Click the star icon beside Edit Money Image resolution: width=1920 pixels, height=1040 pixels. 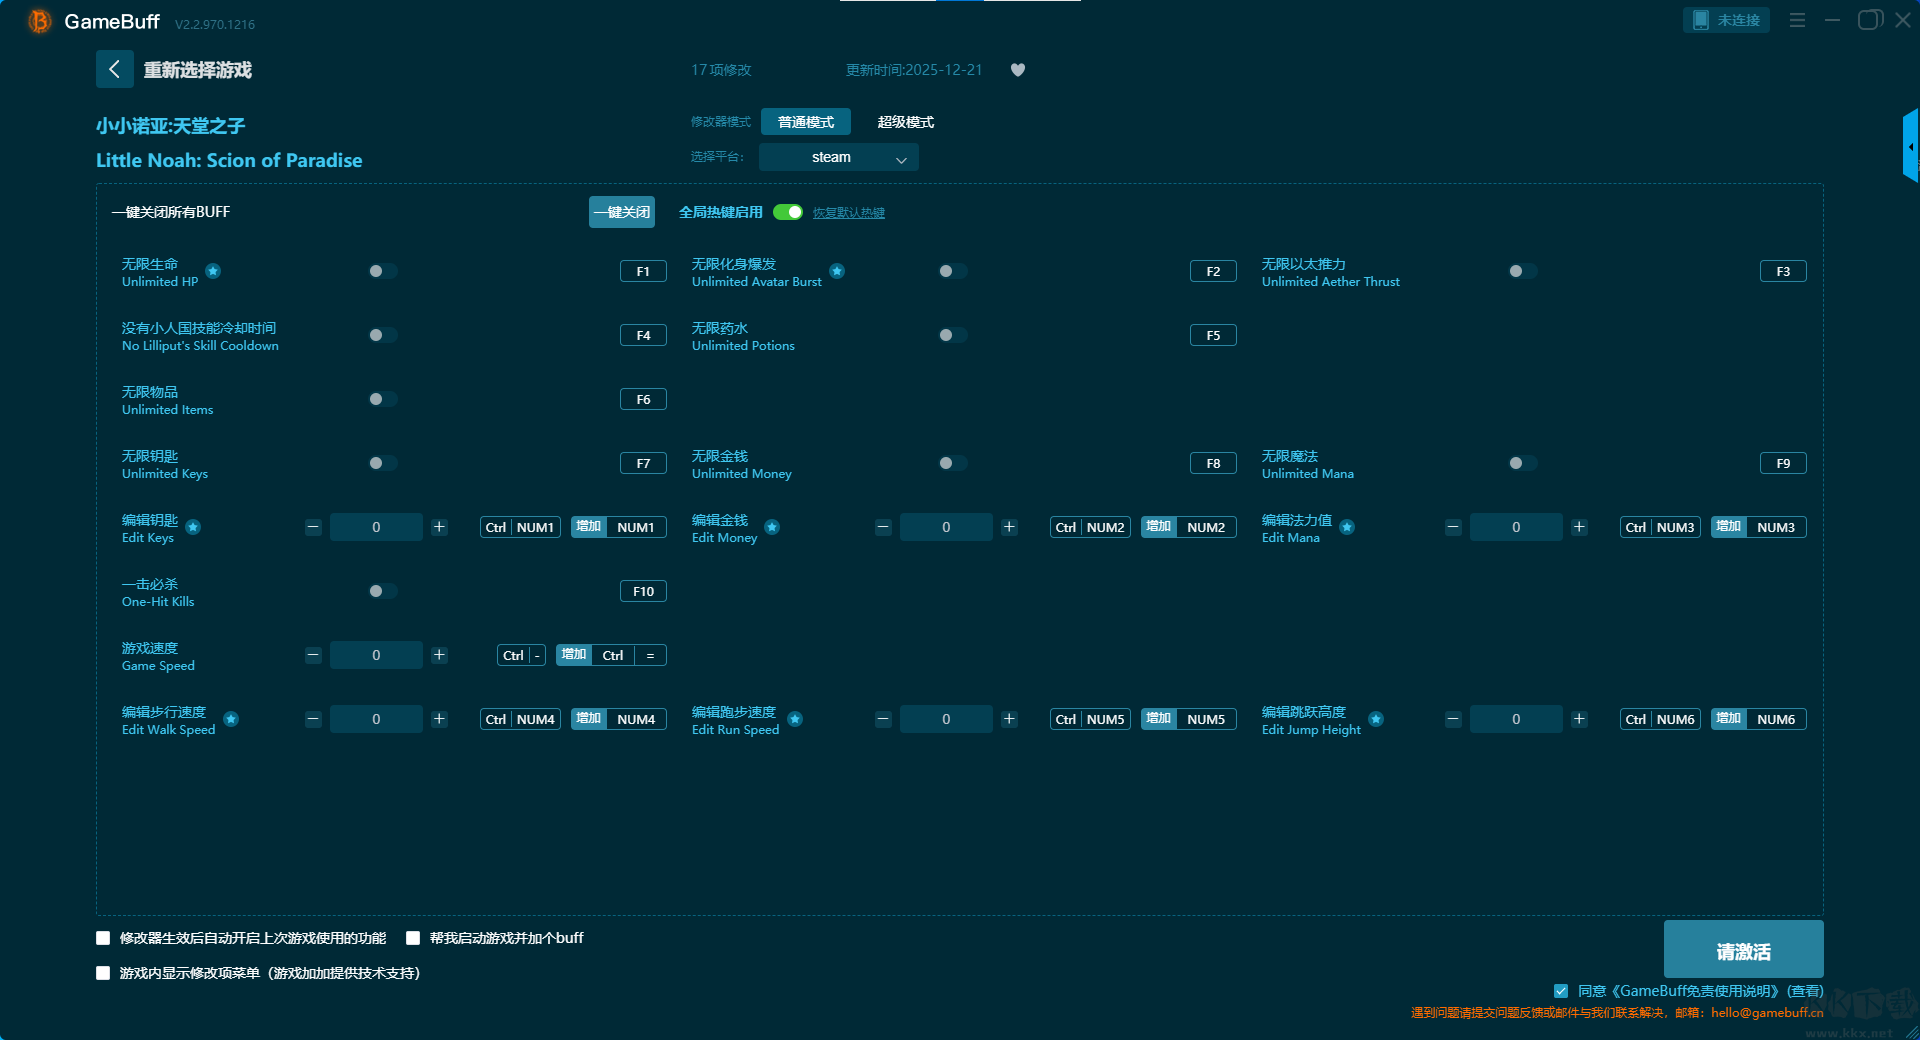coord(772,527)
